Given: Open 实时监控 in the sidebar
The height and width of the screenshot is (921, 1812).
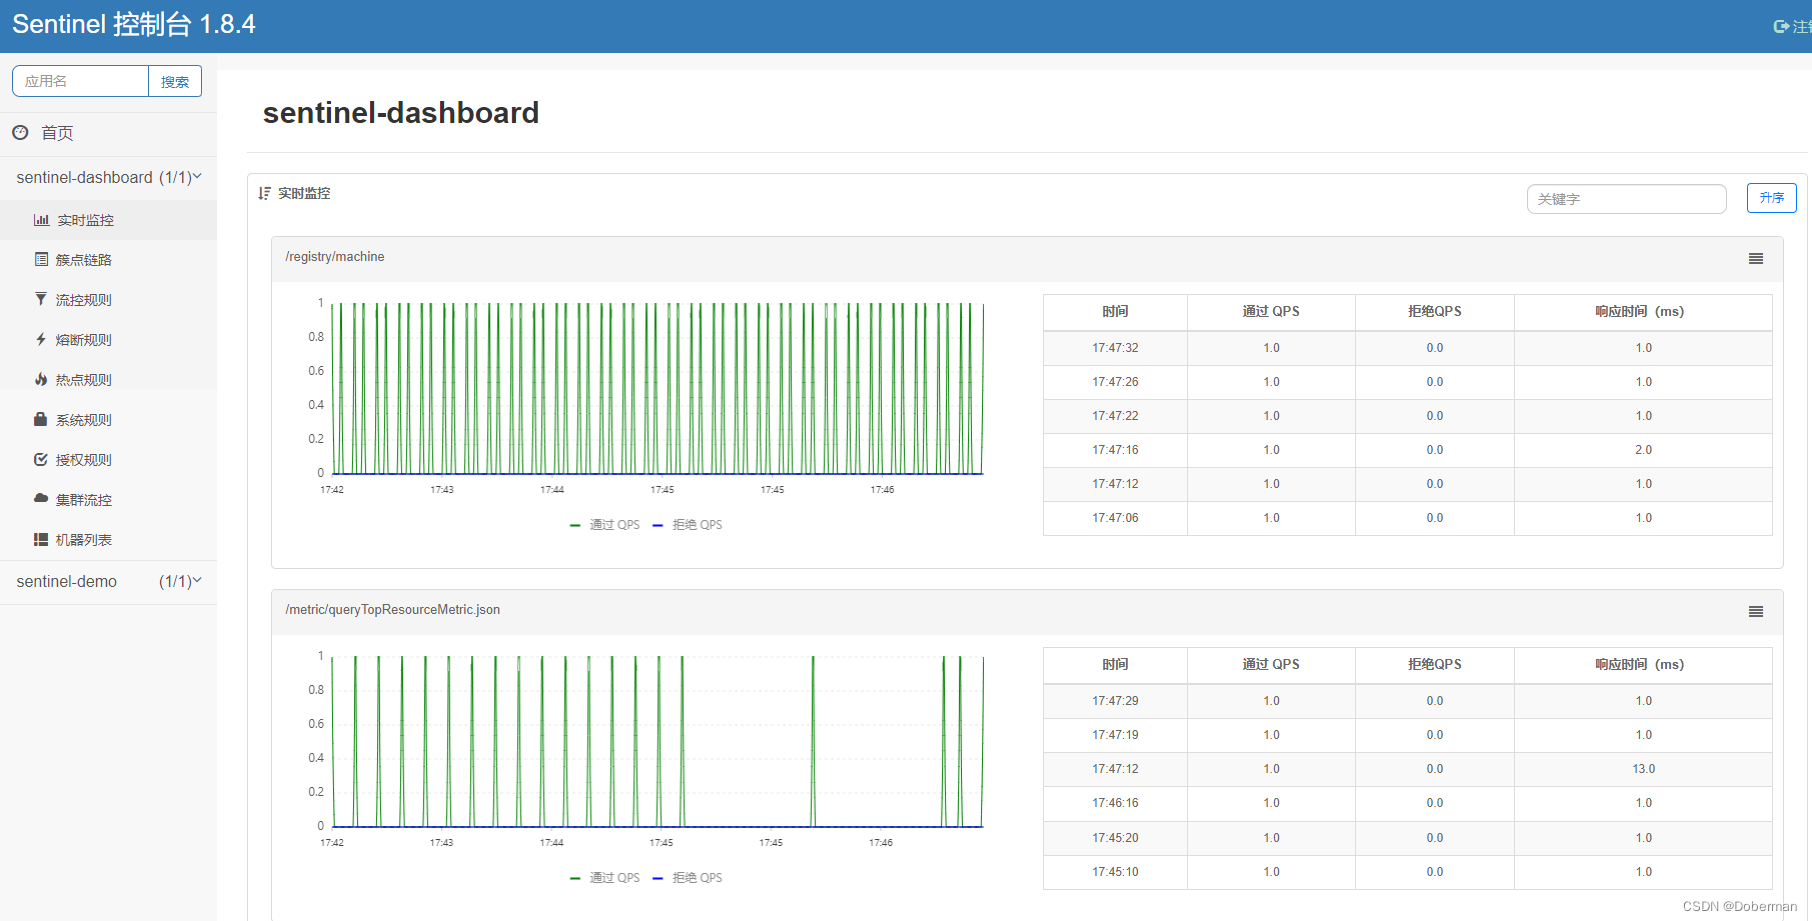Looking at the screenshot, I should tap(108, 220).
